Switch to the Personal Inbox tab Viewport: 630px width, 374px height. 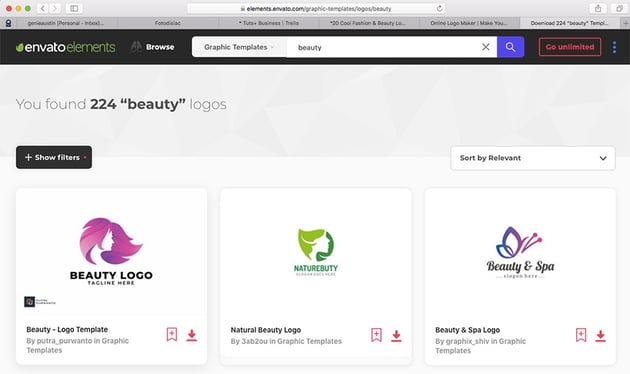(x=67, y=23)
